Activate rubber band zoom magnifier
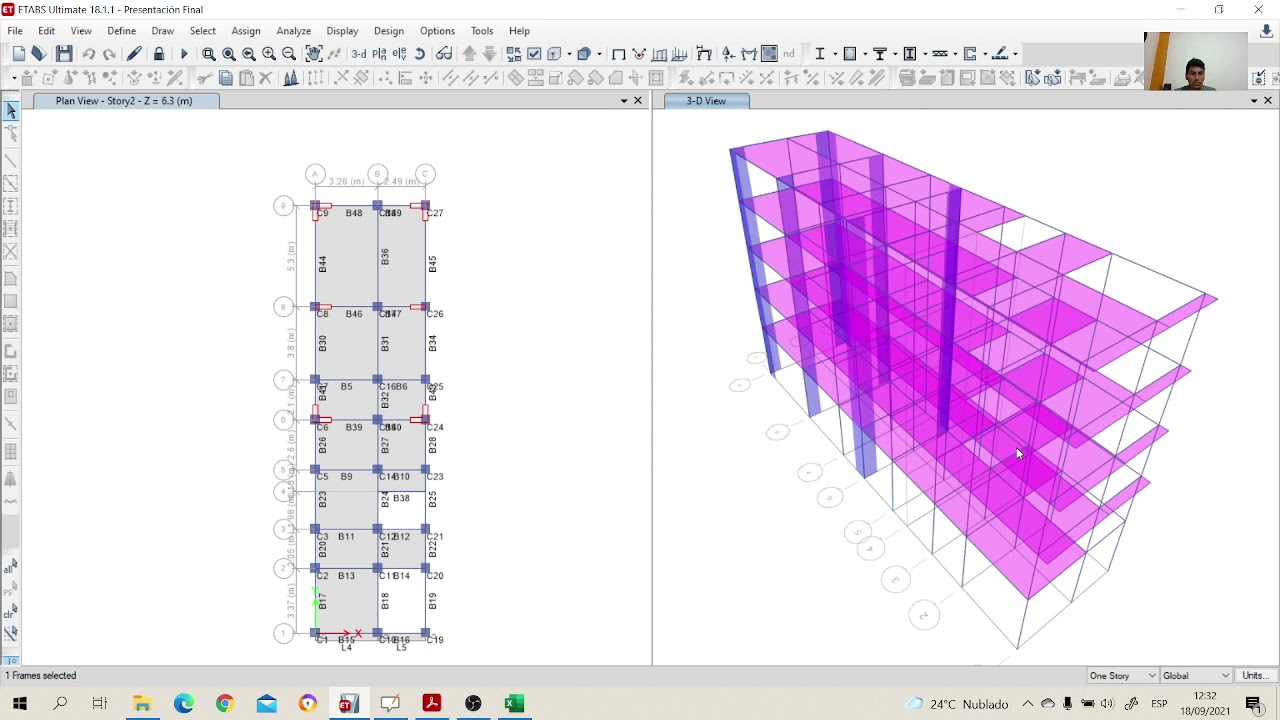The height and width of the screenshot is (720, 1280). click(209, 54)
